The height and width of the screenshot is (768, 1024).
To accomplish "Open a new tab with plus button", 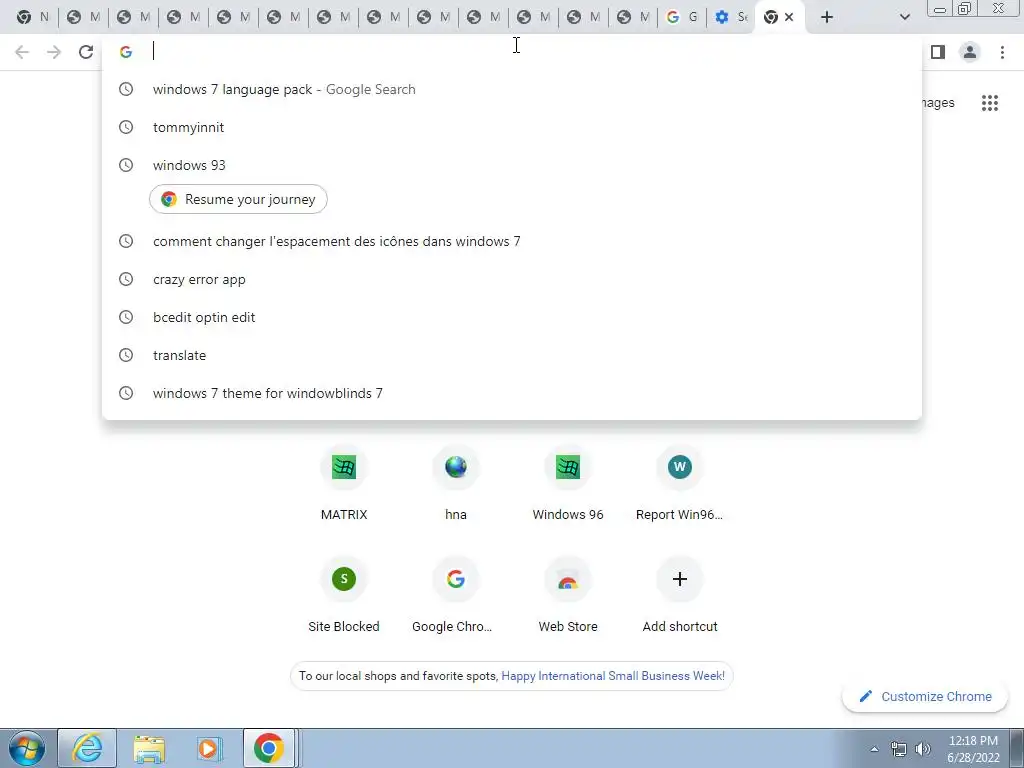I will tap(827, 17).
